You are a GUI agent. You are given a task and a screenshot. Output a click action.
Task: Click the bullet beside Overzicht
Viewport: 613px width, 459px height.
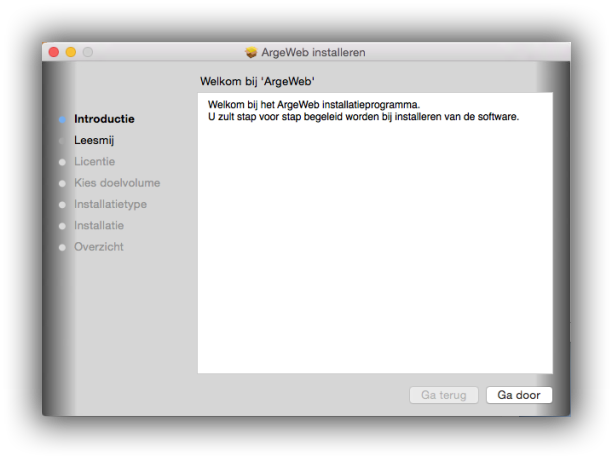(x=62, y=247)
